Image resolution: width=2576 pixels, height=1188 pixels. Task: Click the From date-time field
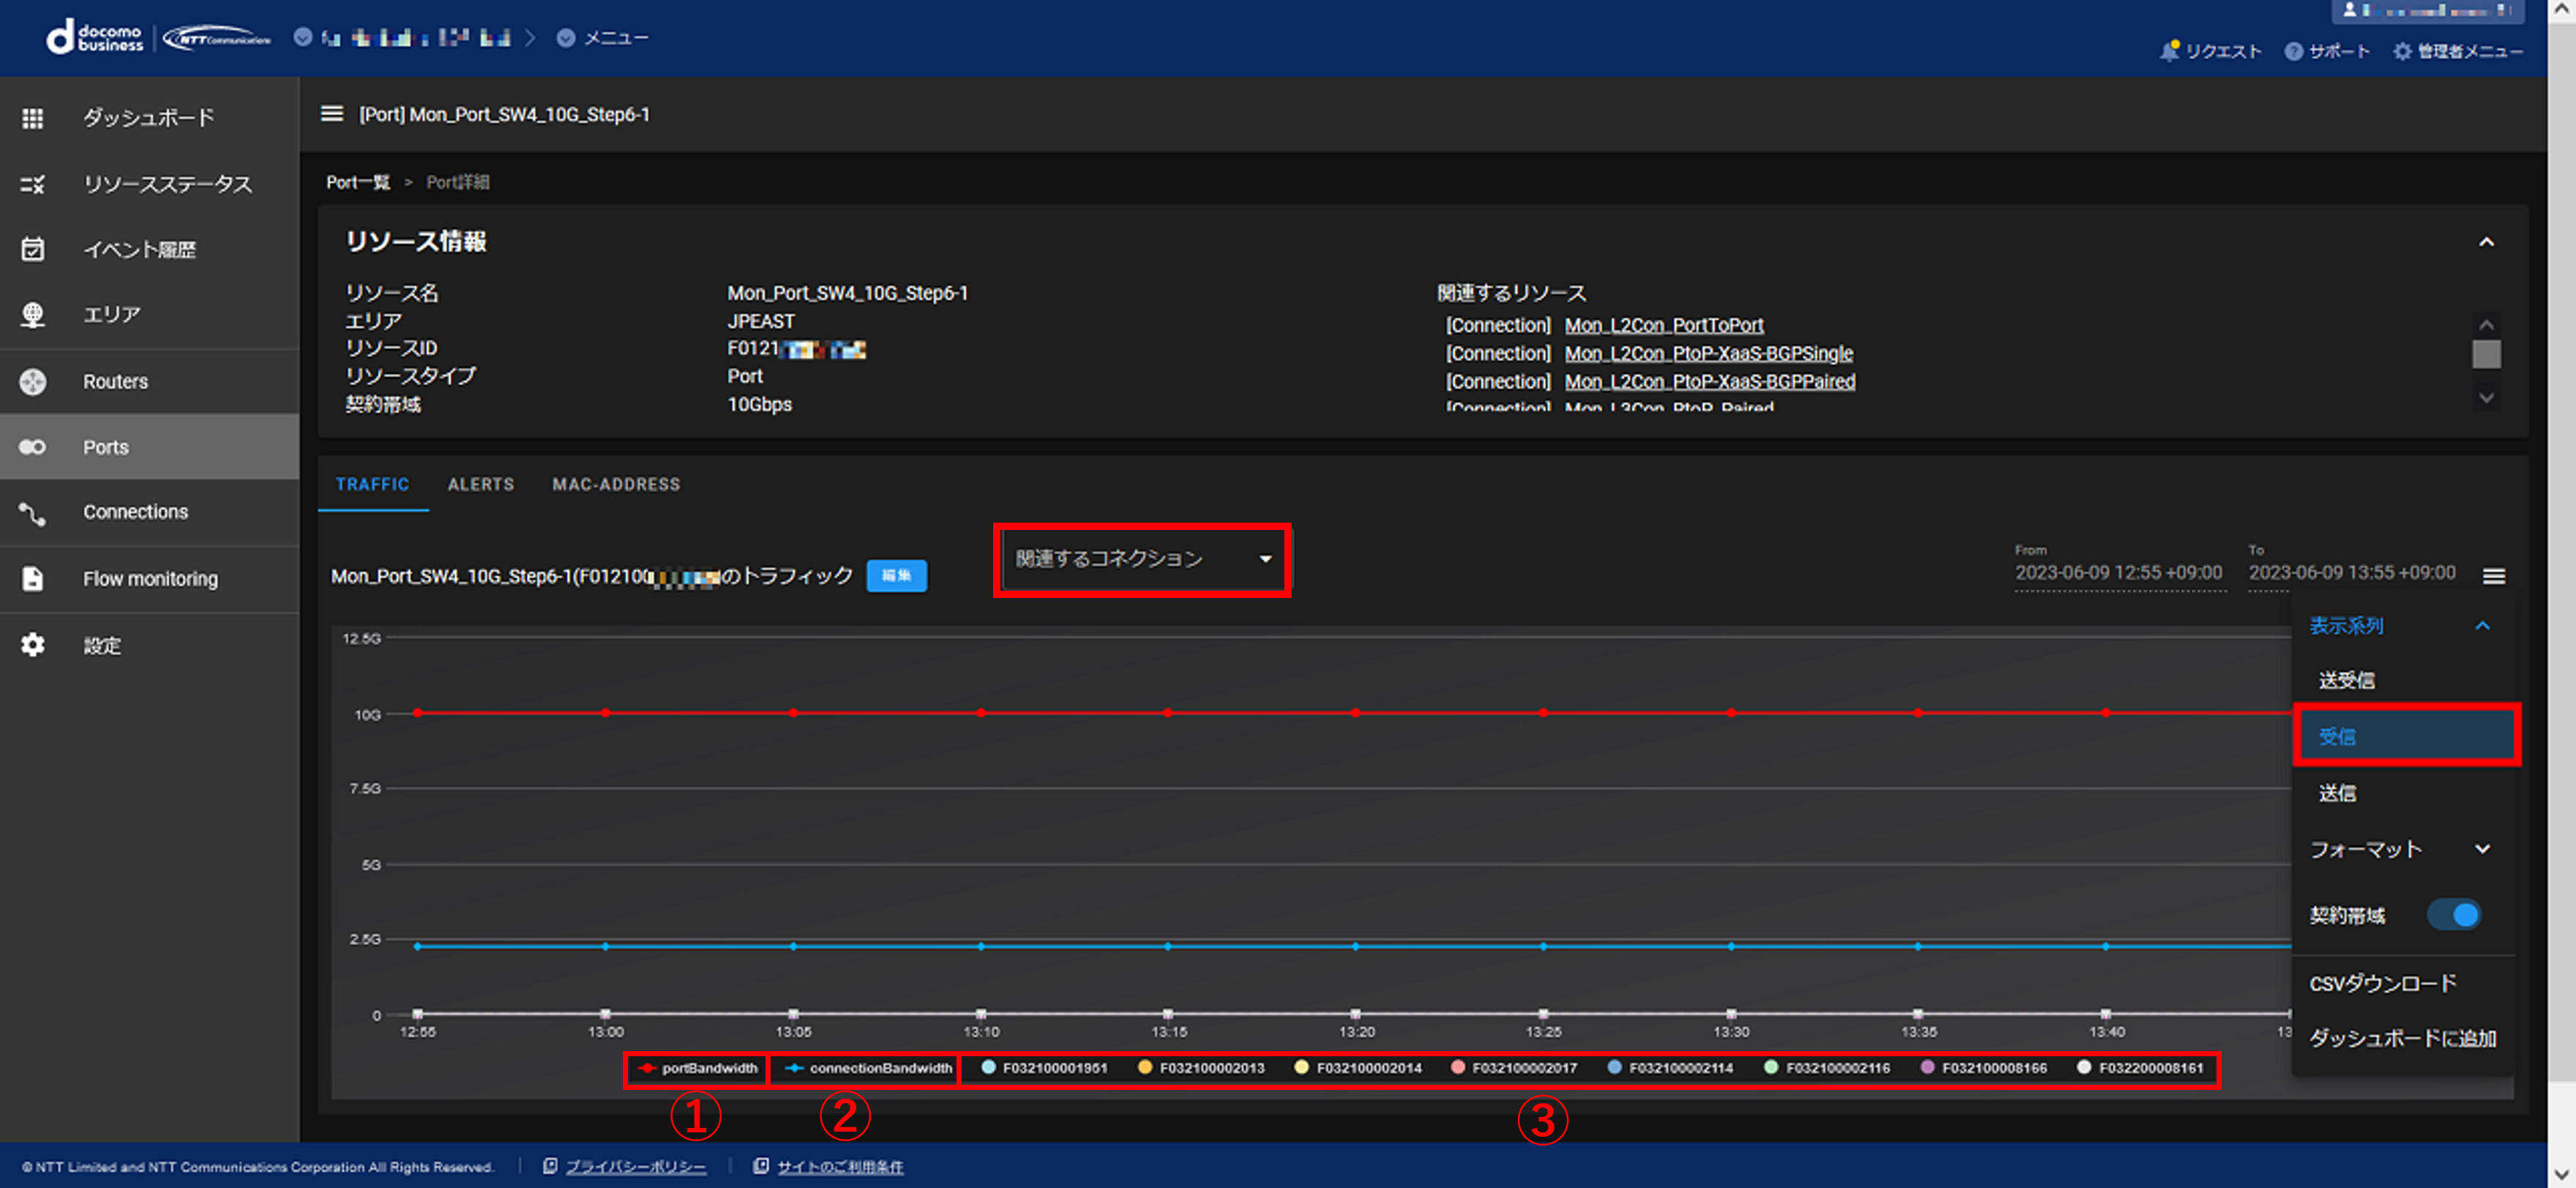pos(2120,572)
